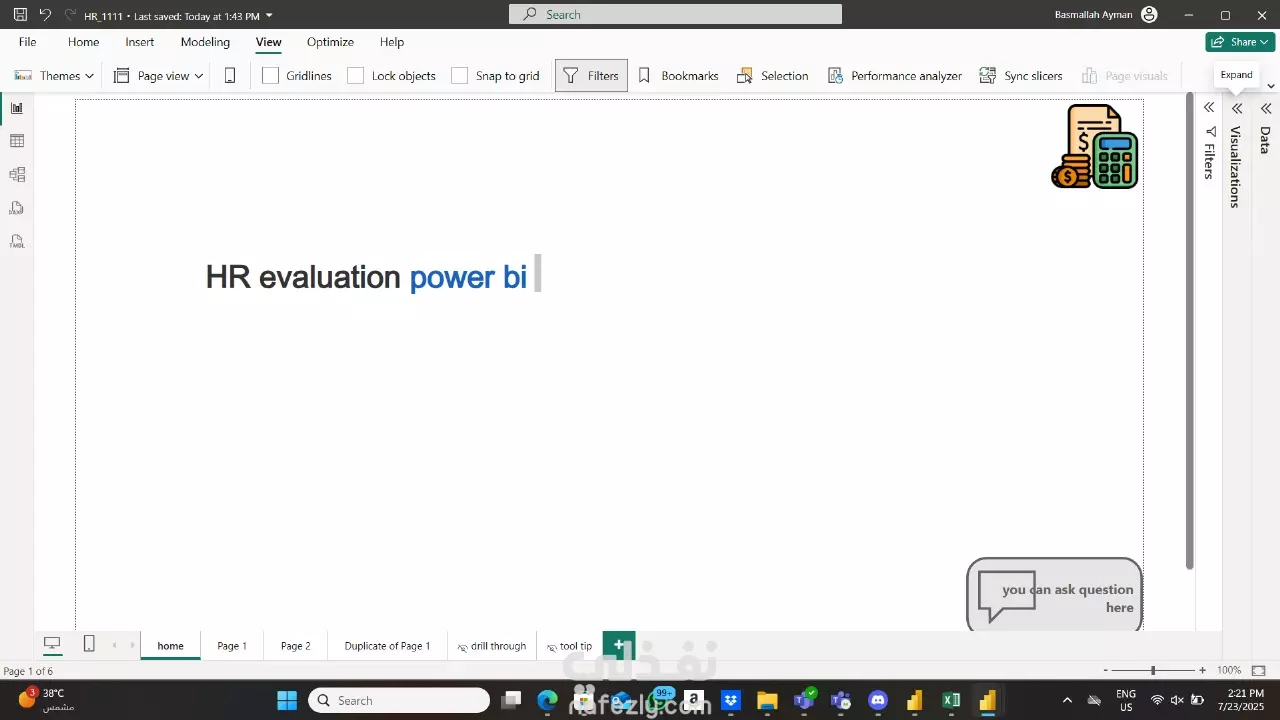Screen dimensions: 1280x720
Task: Show hidden icons in the system tray
Action: [1067, 700]
